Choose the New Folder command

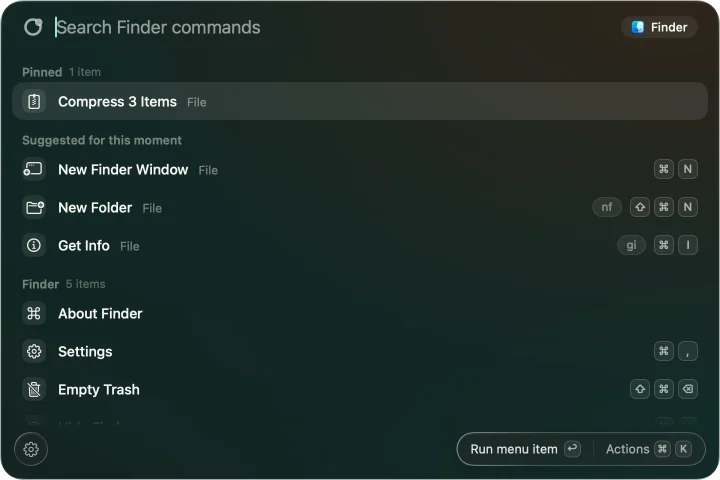click(360, 208)
